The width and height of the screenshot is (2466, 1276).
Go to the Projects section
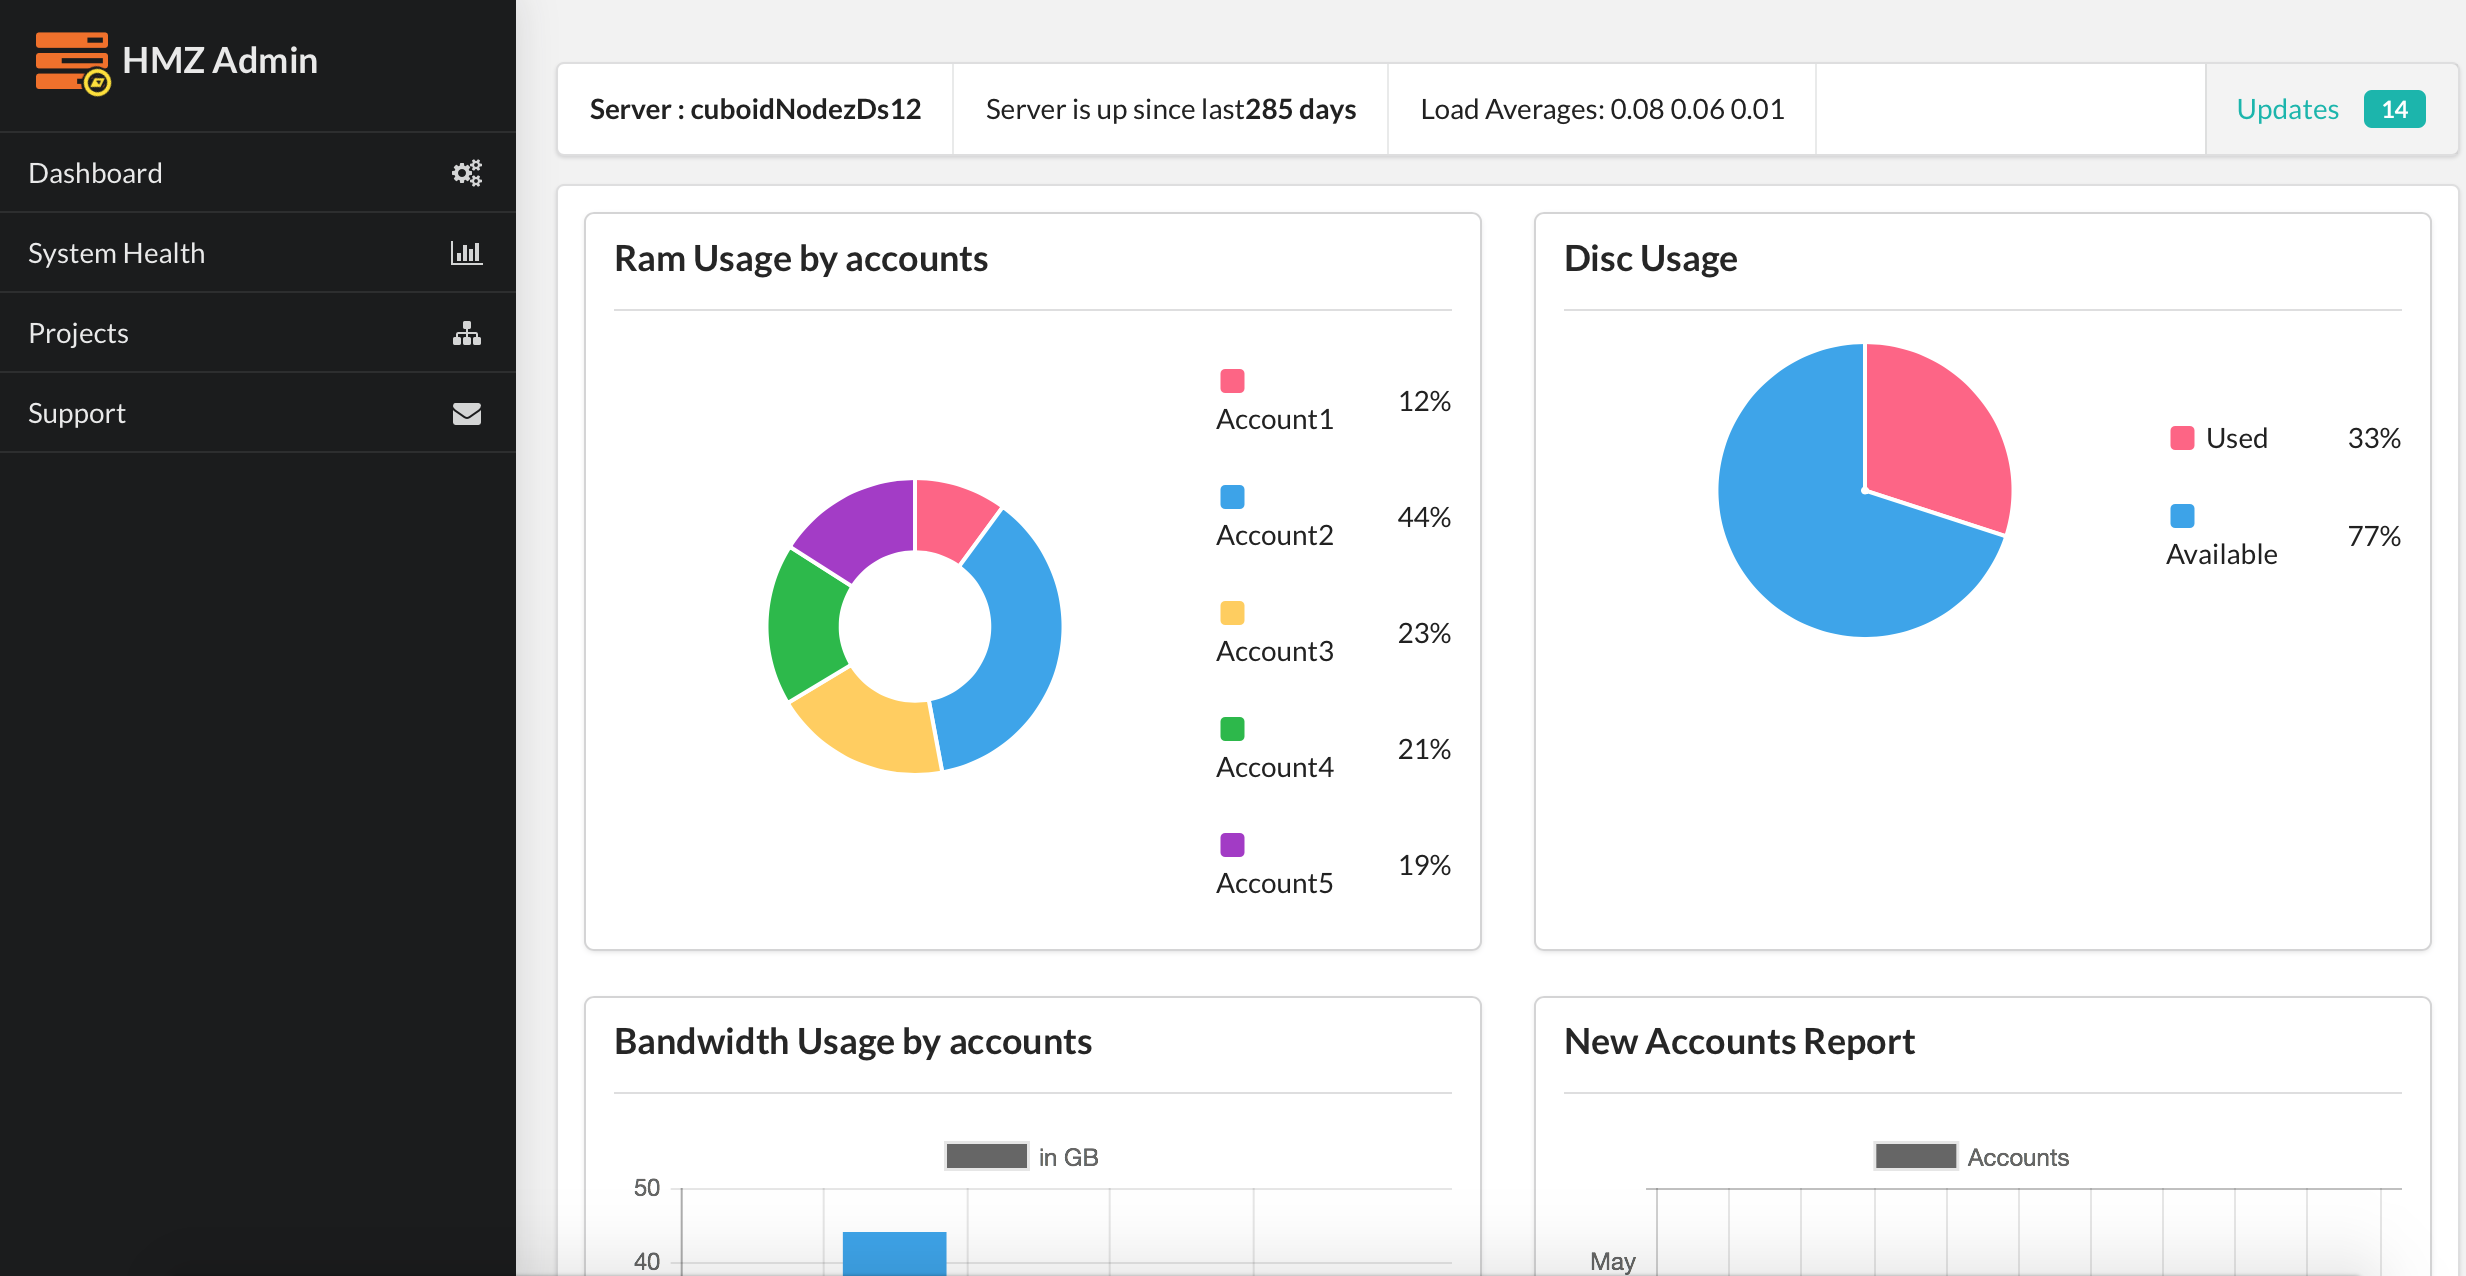coord(78,333)
